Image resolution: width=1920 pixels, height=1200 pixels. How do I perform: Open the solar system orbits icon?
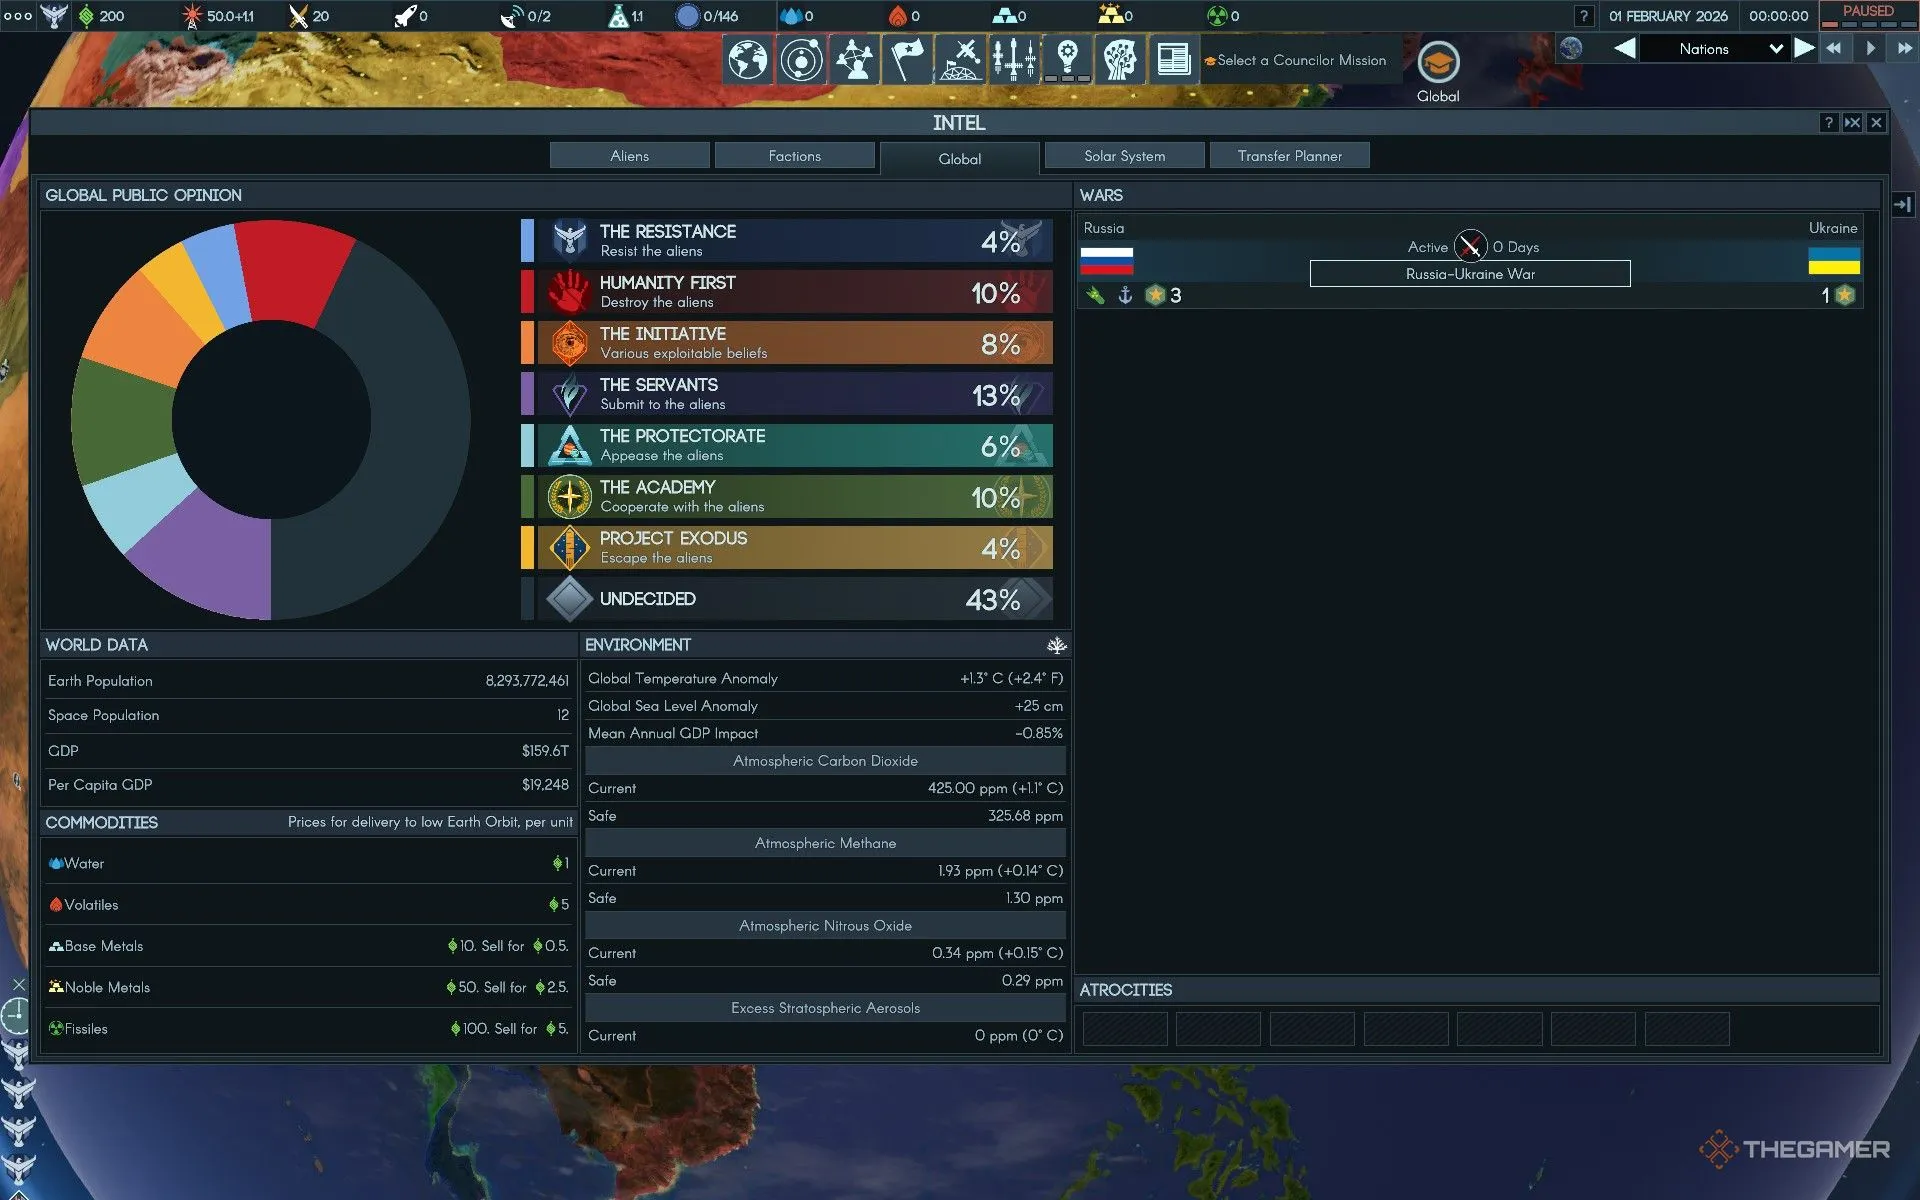click(801, 60)
